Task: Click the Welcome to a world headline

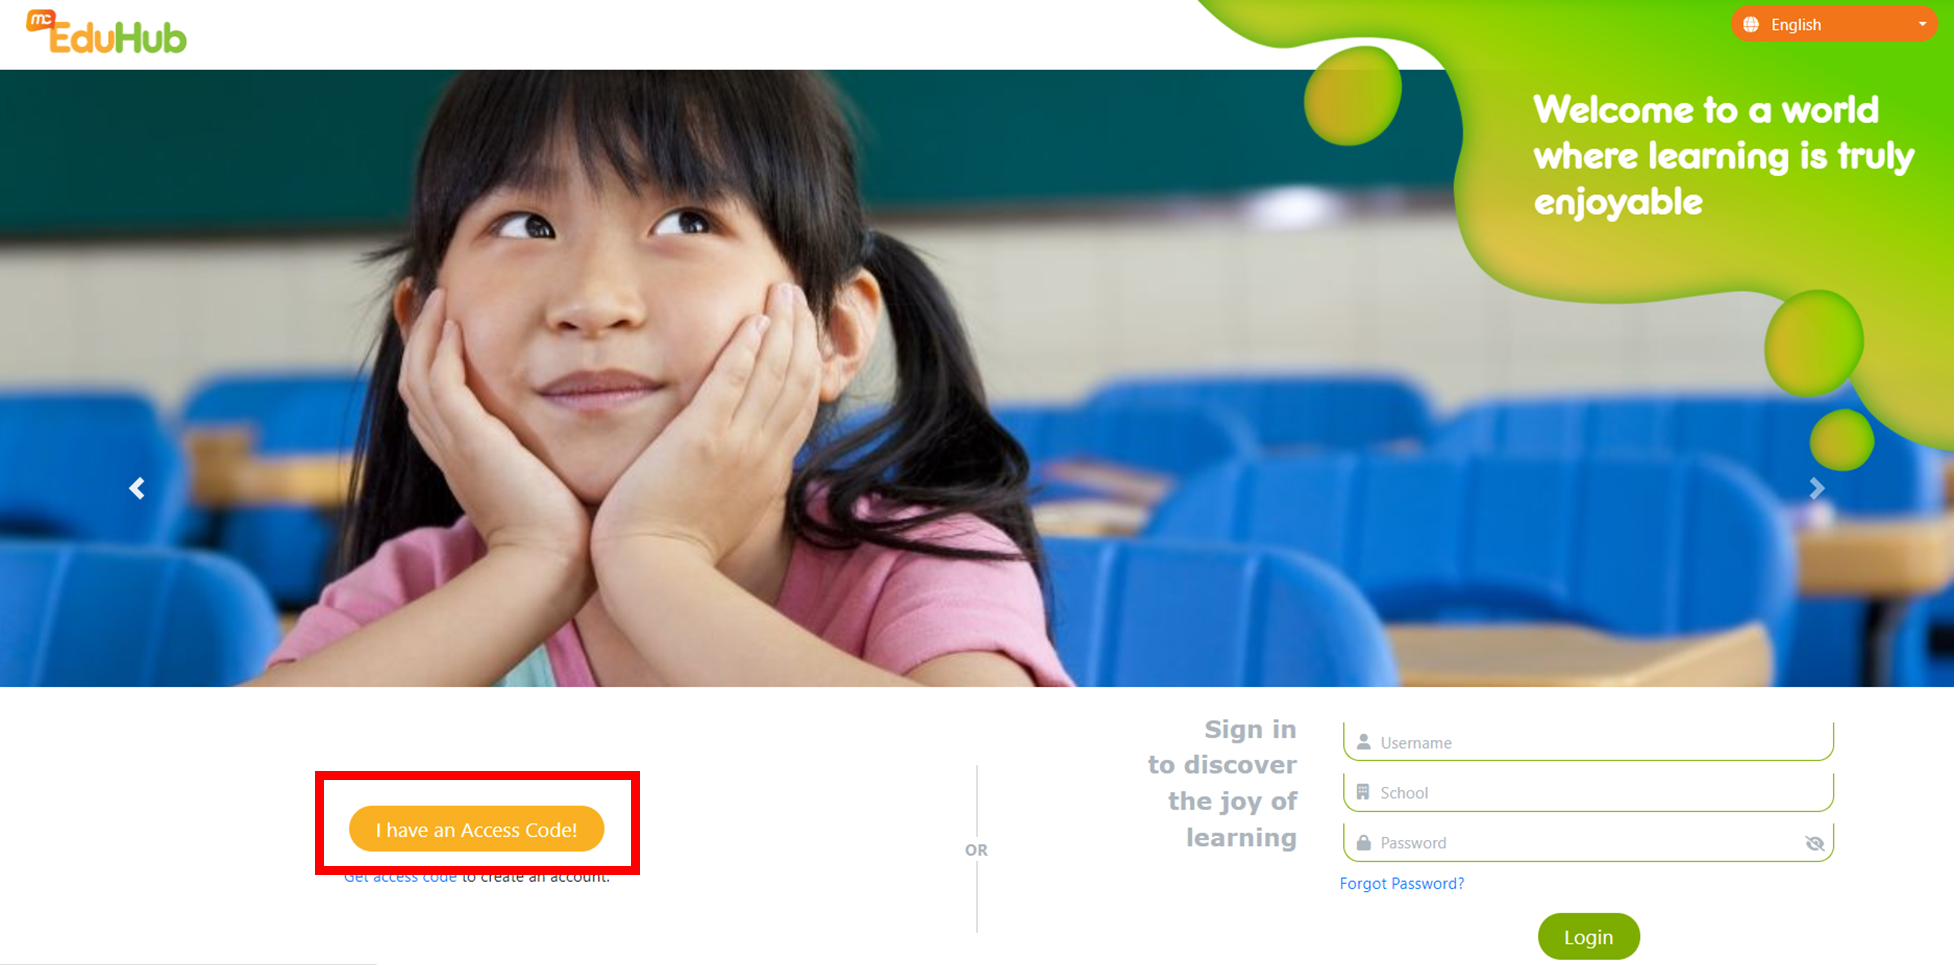Action: [1723, 156]
